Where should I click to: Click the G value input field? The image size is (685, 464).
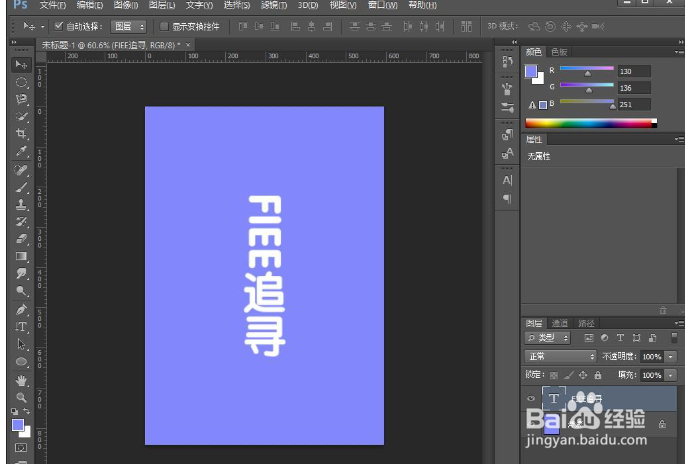634,88
